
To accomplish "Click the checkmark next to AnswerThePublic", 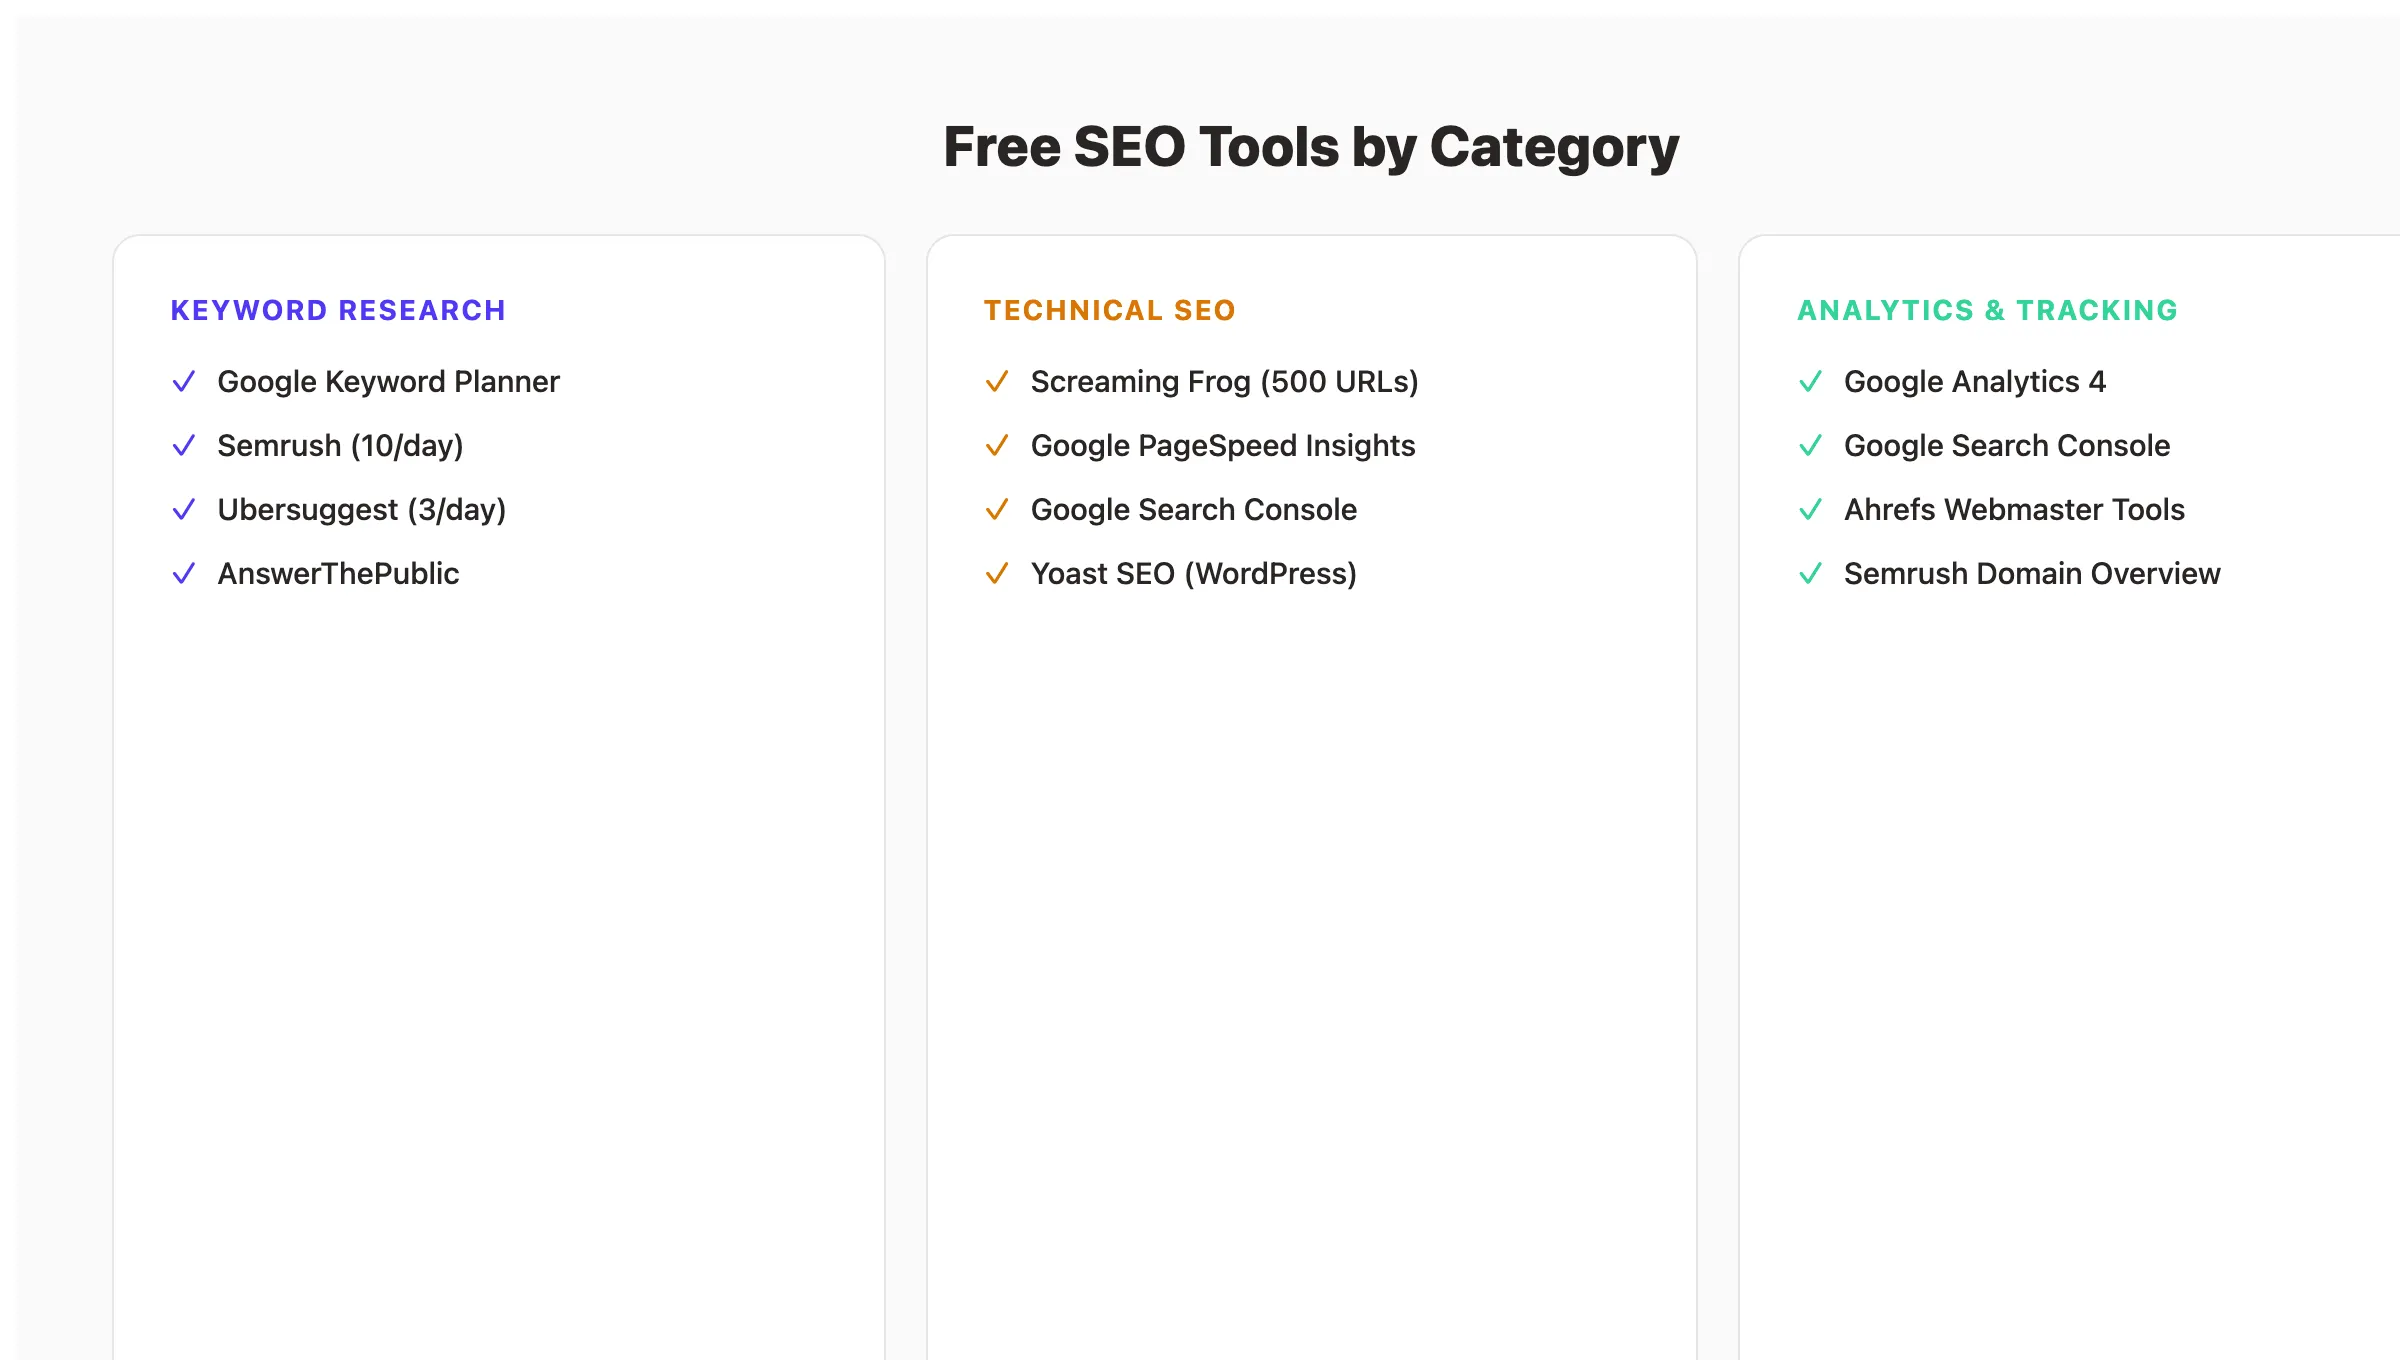I will pyautogui.click(x=184, y=573).
